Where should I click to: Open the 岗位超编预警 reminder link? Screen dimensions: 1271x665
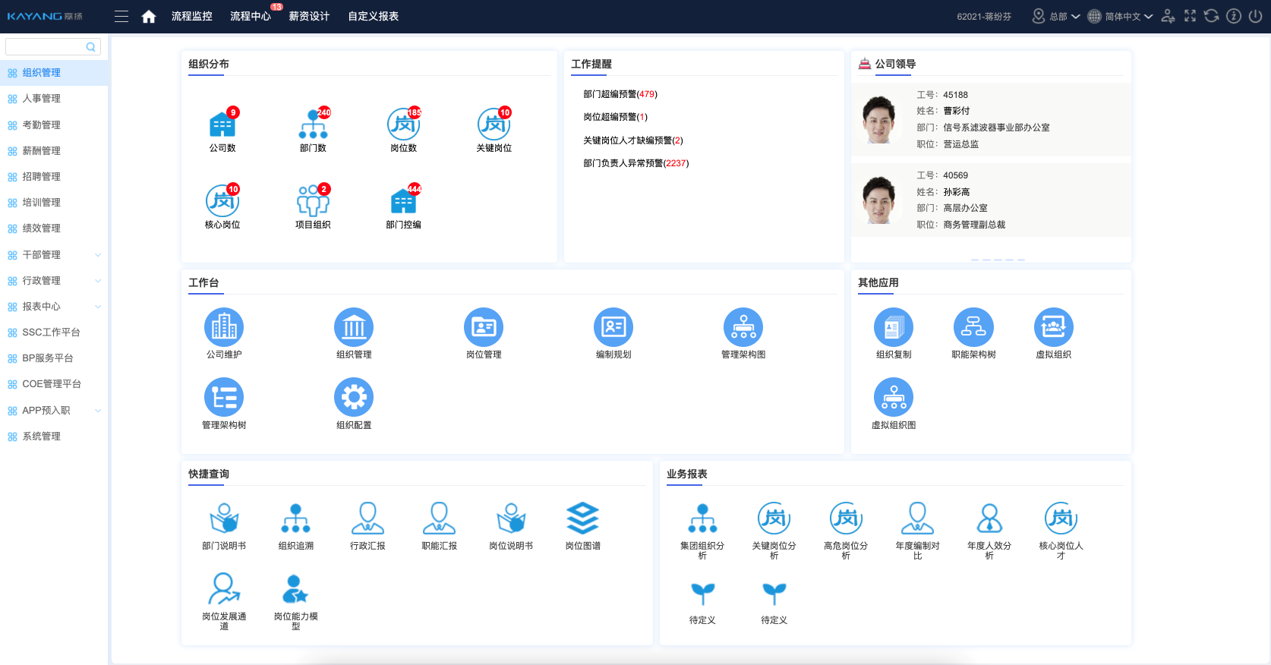pos(615,117)
